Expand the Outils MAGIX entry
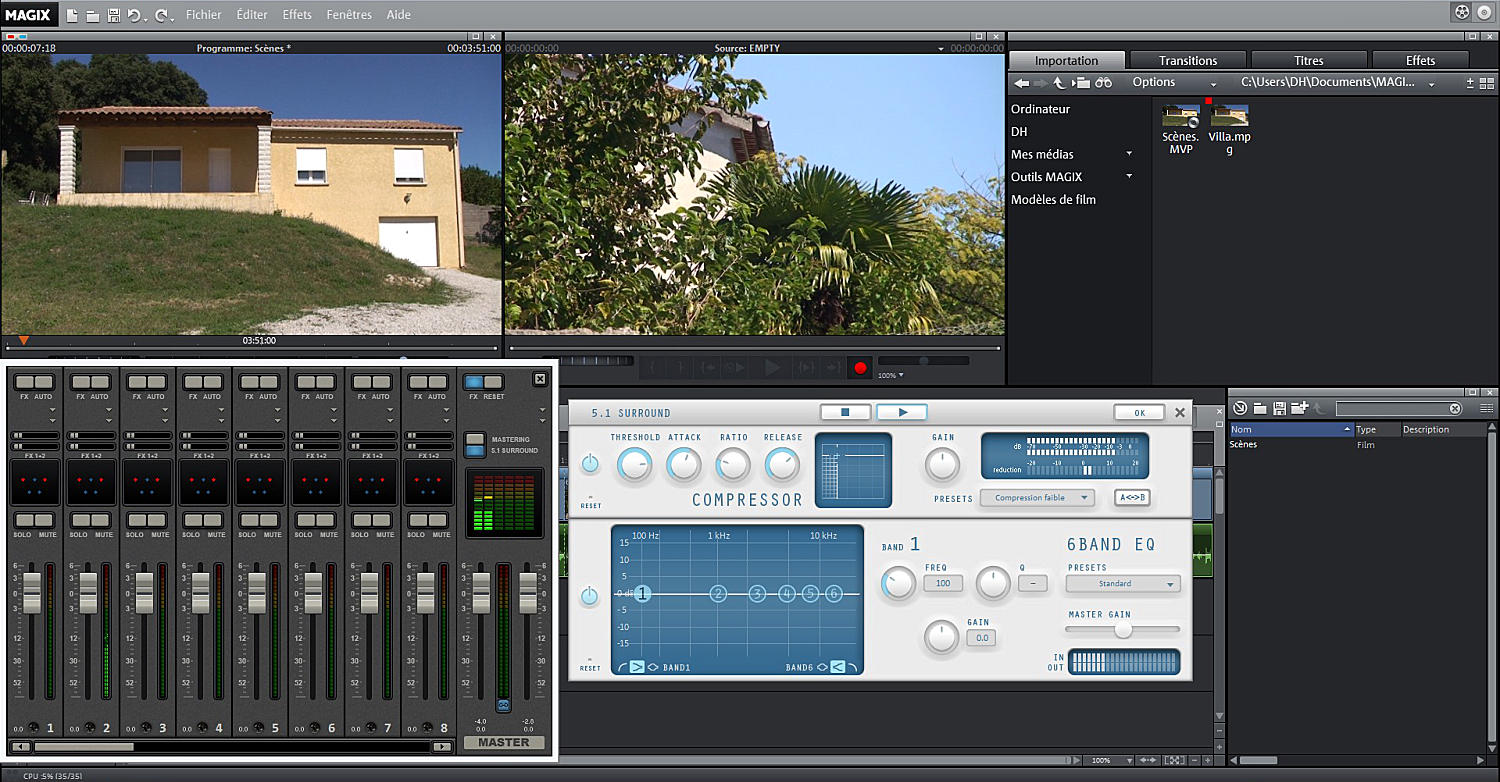 click(1129, 177)
